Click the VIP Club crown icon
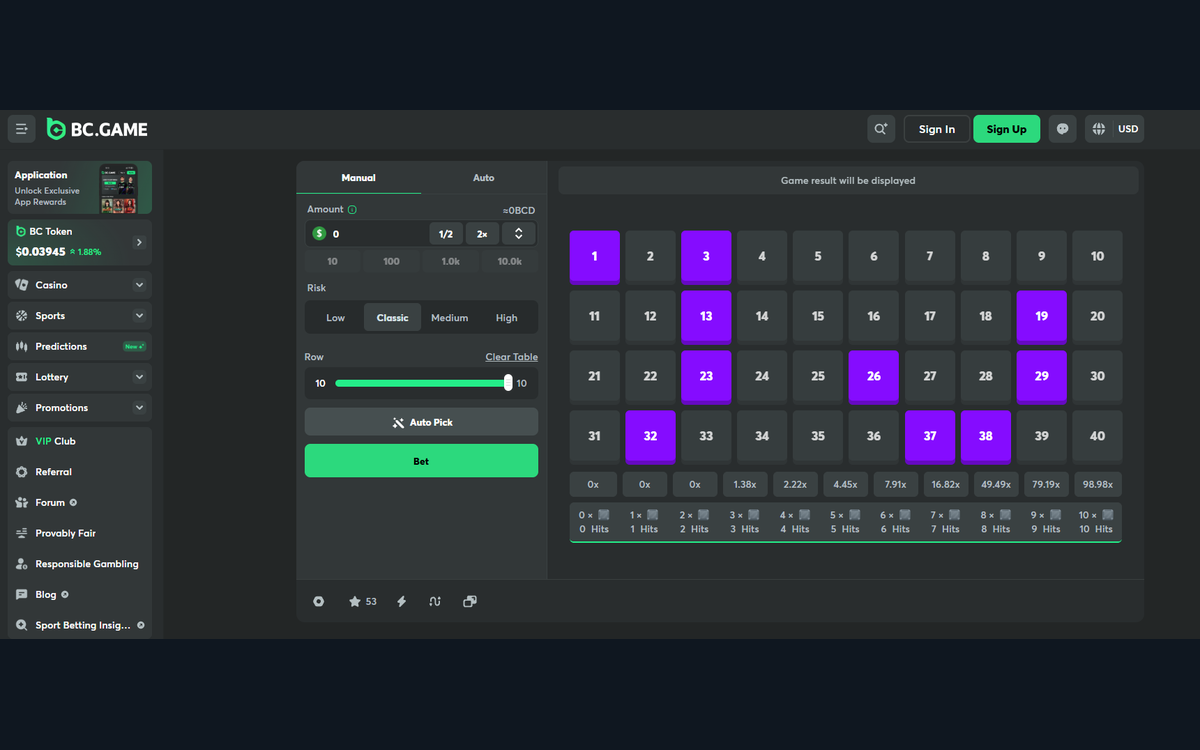The height and width of the screenshot is (750, 1200). tap(22, 441)
